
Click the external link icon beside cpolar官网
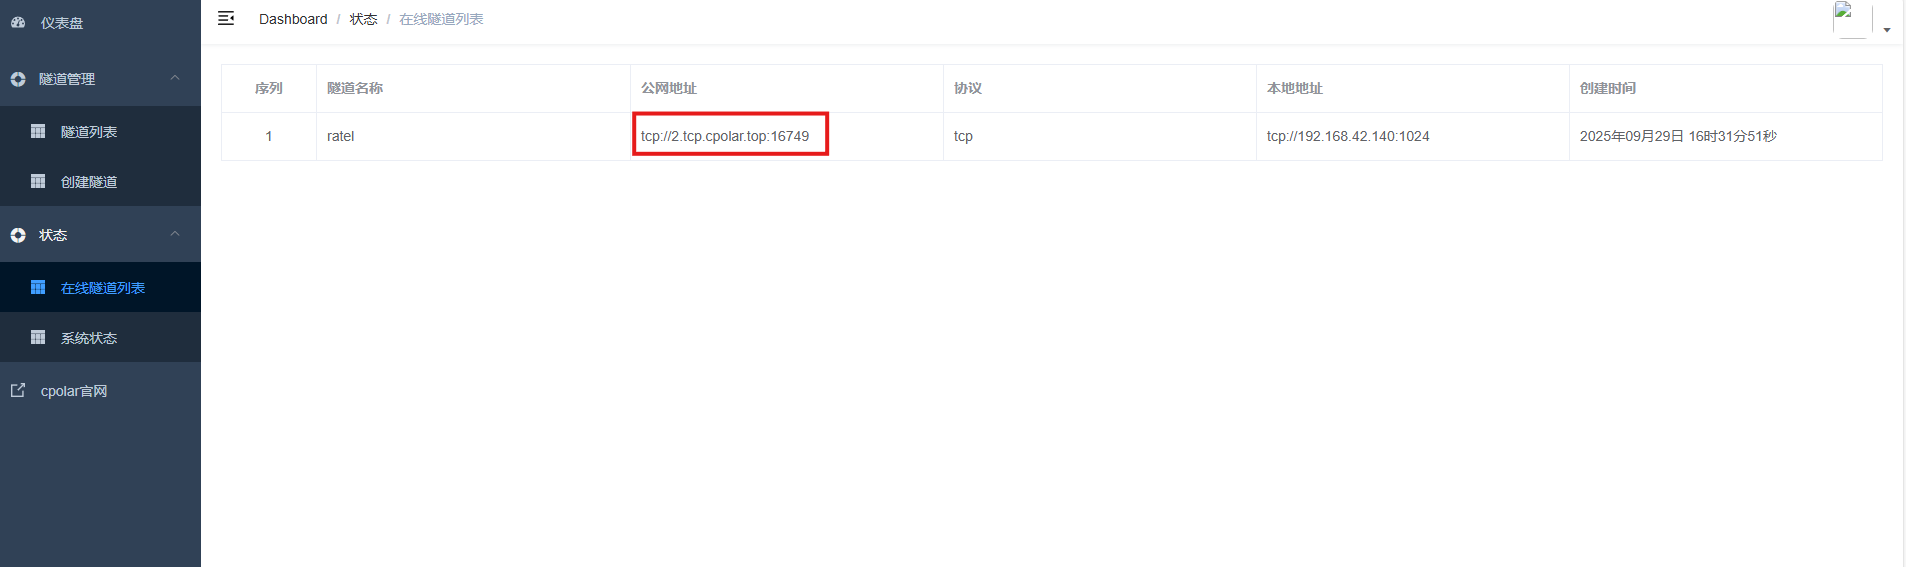pyautogui.click(x=18, y=390)
